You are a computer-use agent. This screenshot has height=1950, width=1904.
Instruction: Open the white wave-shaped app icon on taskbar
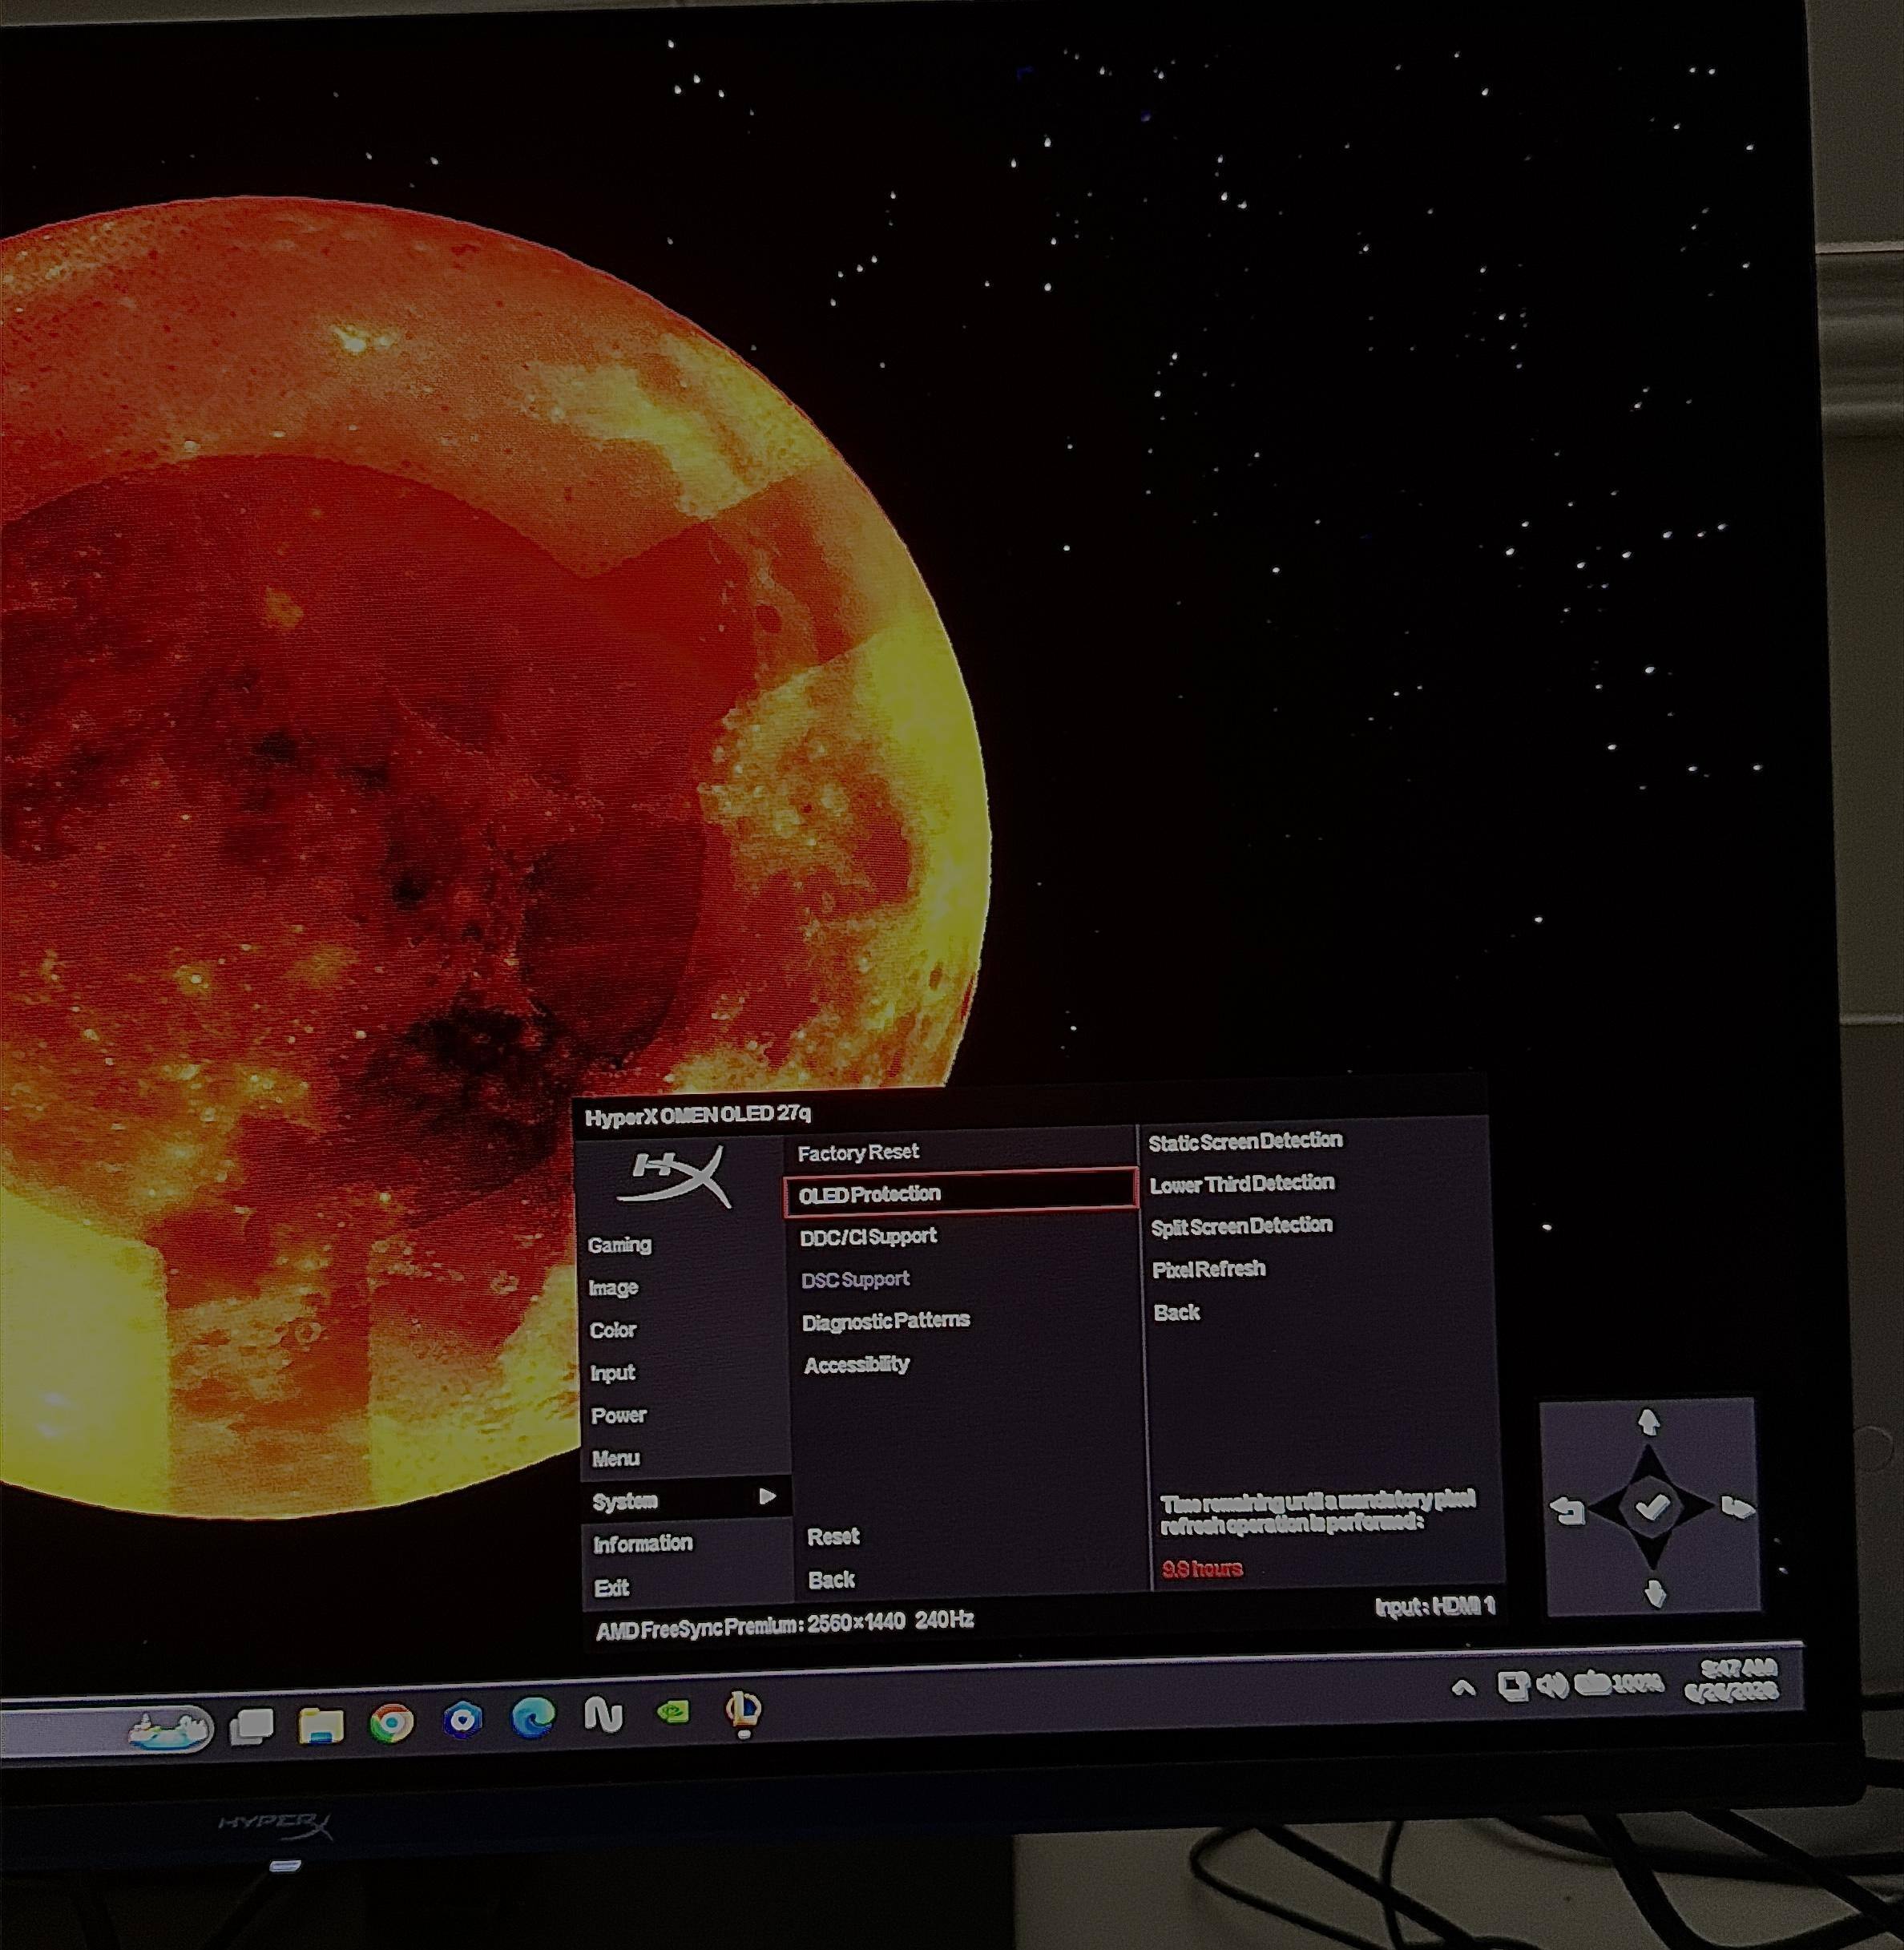603,1715
